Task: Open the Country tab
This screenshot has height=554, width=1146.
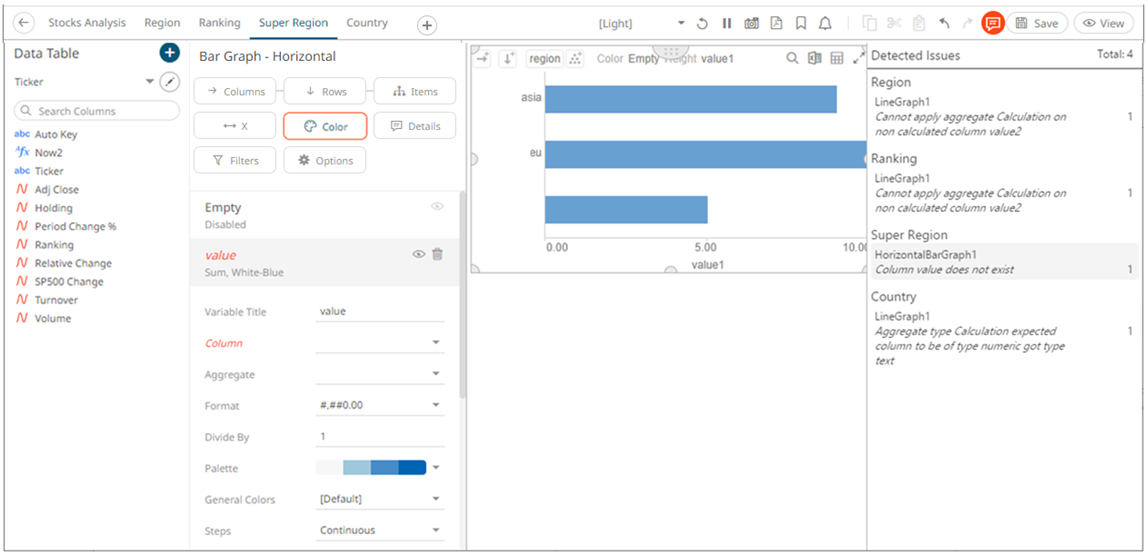Action: point(367,23)
